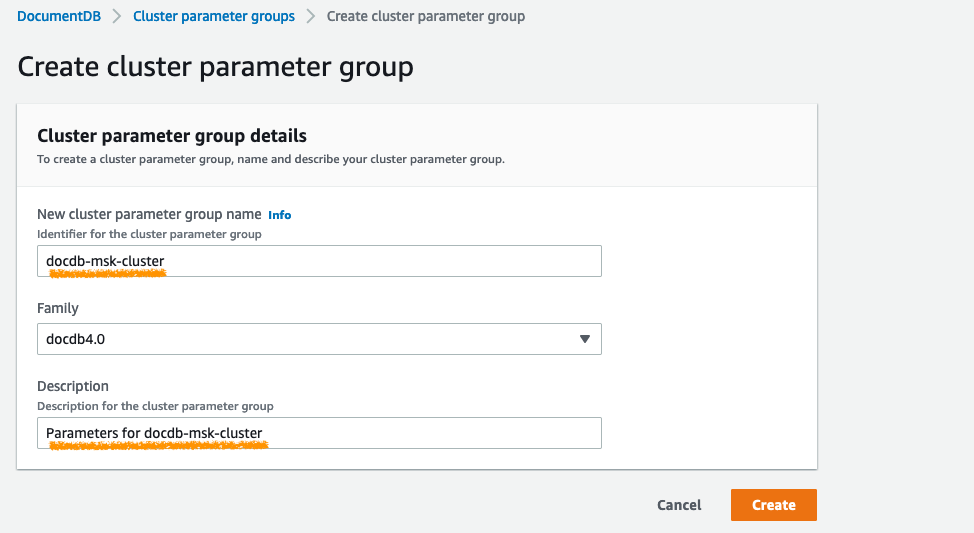The height and width of the screenshot is (533, 974).
Task: Focus the new cluster parameter group name field
Action: click(319, 261)
